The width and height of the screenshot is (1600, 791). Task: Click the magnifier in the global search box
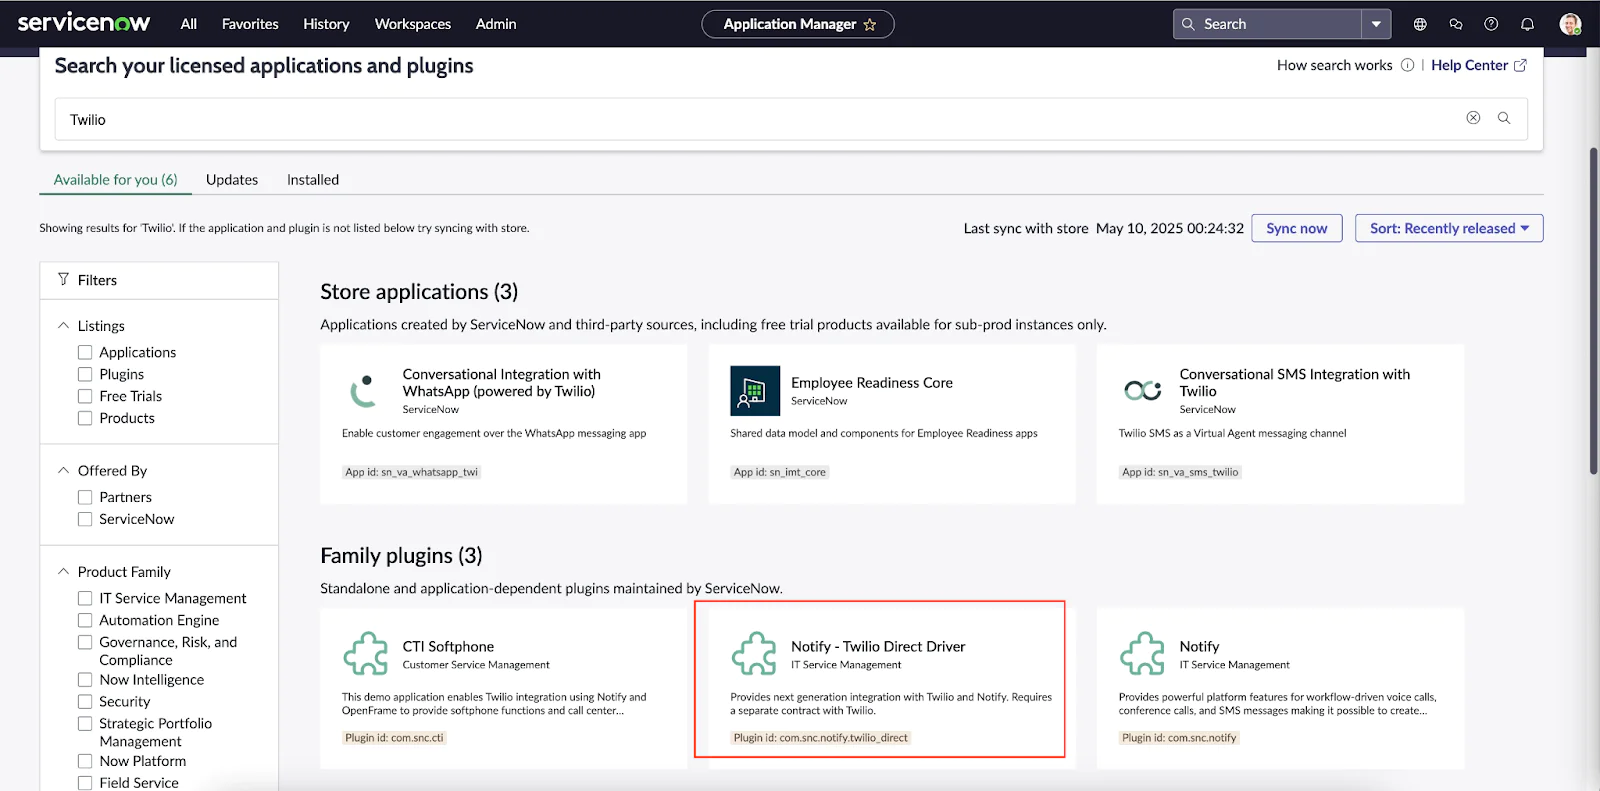tap(1188, 24)
